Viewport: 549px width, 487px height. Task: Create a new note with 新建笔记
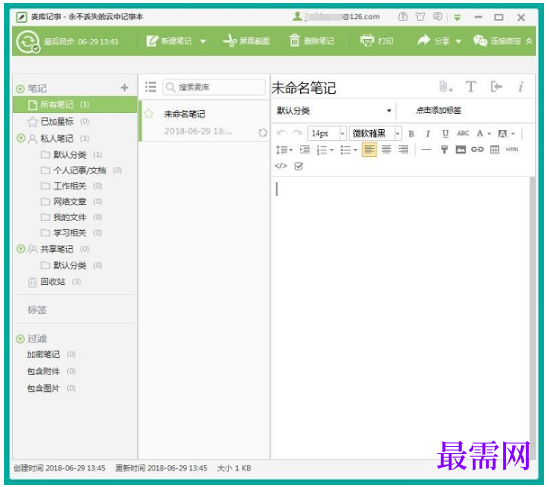pos(169,41)
